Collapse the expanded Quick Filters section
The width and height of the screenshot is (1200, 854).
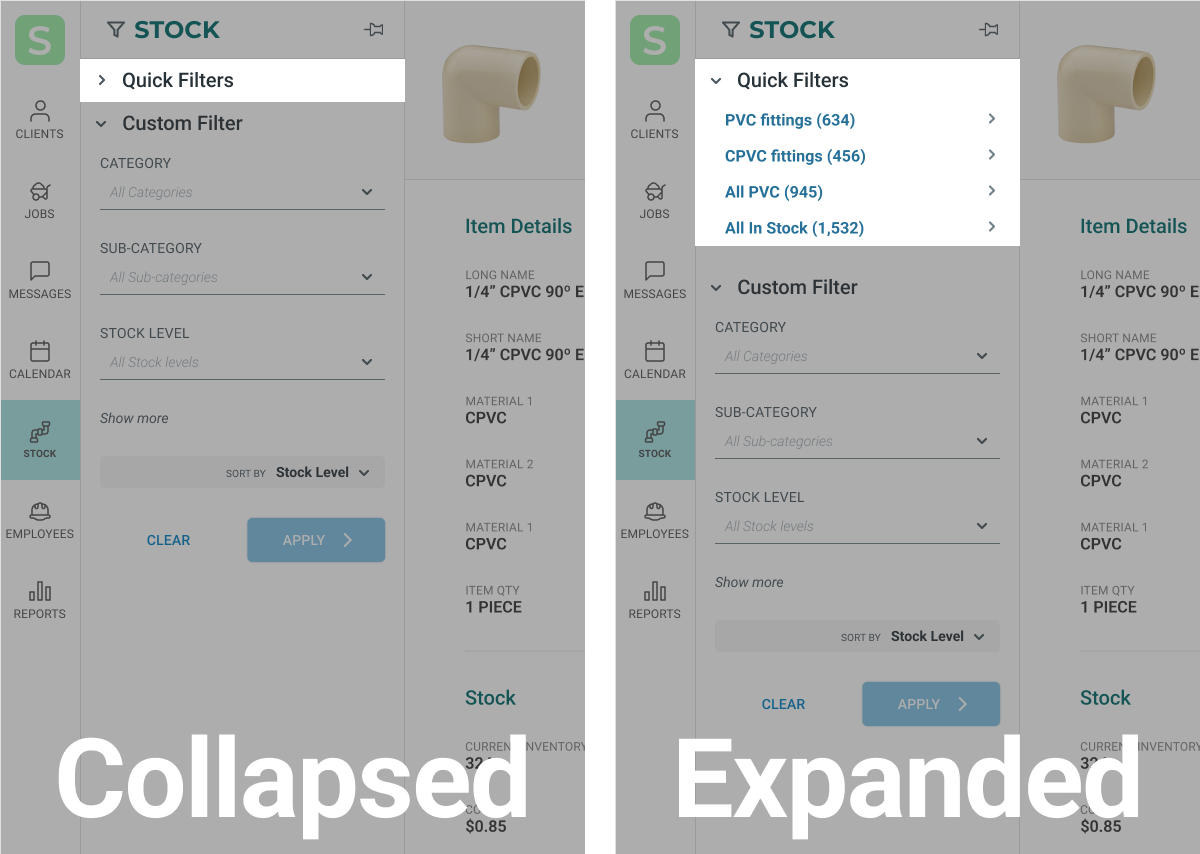857,80
